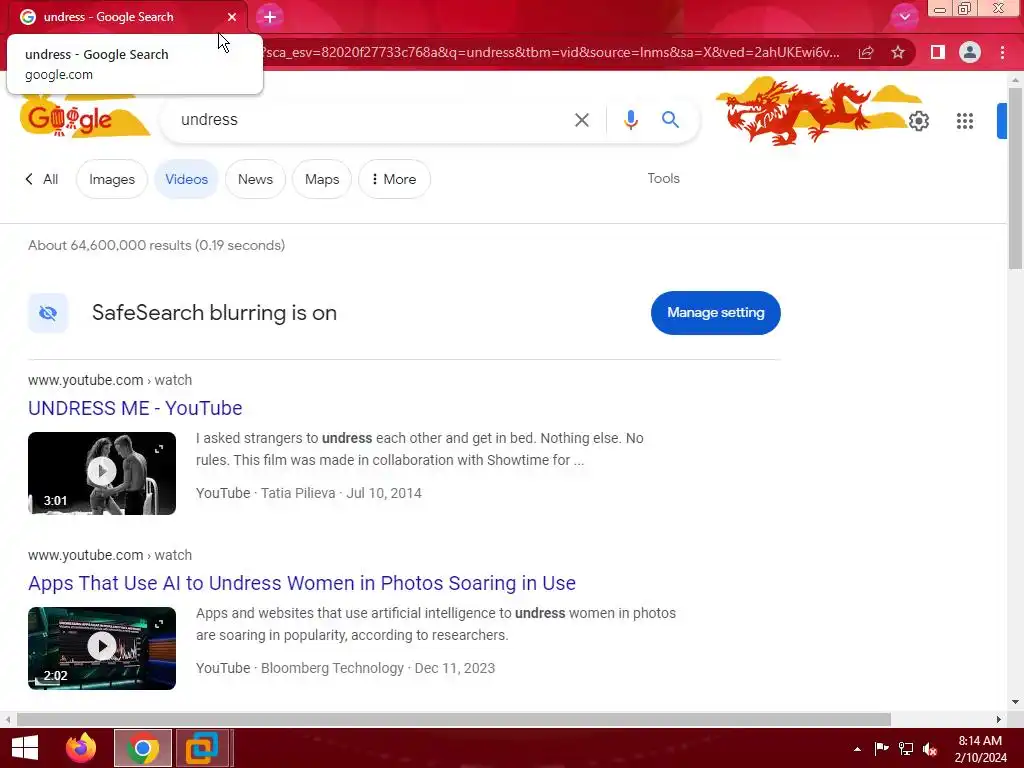This screenshot has height=768, width=1024.
Task: Open the Chrome profile avatar
Action: pyautogui.click(x=970, y=52)
